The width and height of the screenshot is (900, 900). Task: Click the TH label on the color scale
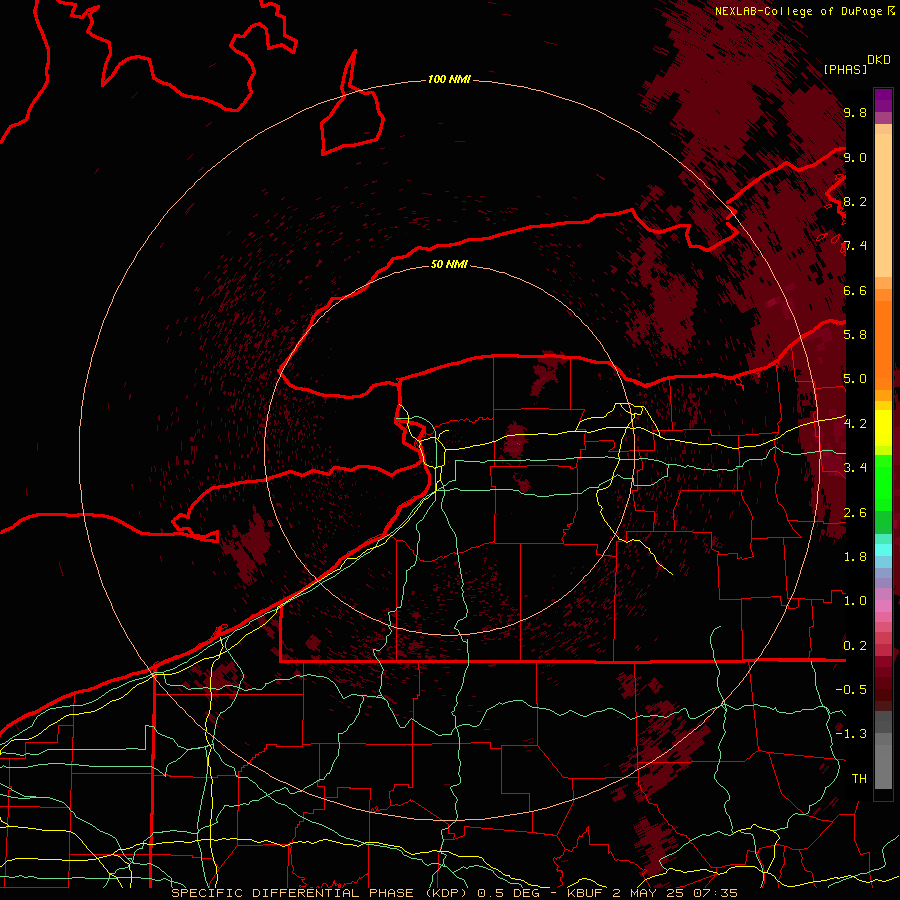(859, 779)
